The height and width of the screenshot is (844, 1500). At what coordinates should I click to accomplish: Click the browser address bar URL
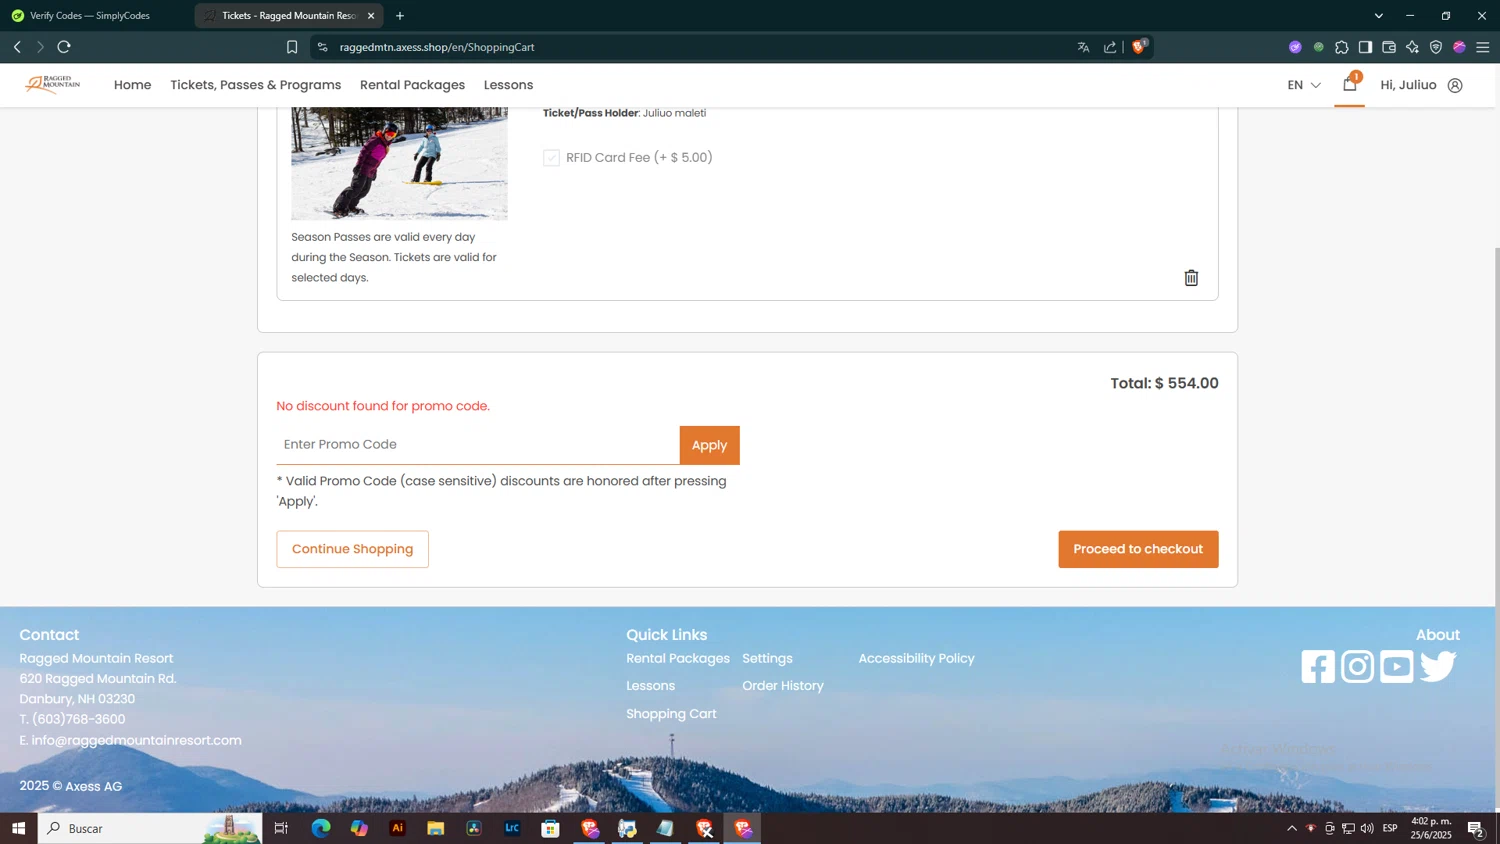[x=437, y=47]
